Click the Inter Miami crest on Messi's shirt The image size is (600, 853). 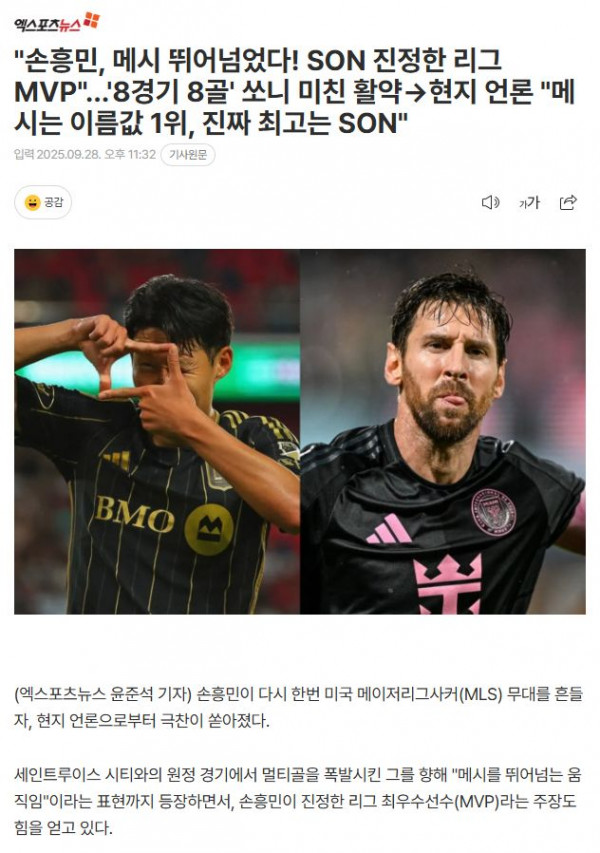(494, 511)
